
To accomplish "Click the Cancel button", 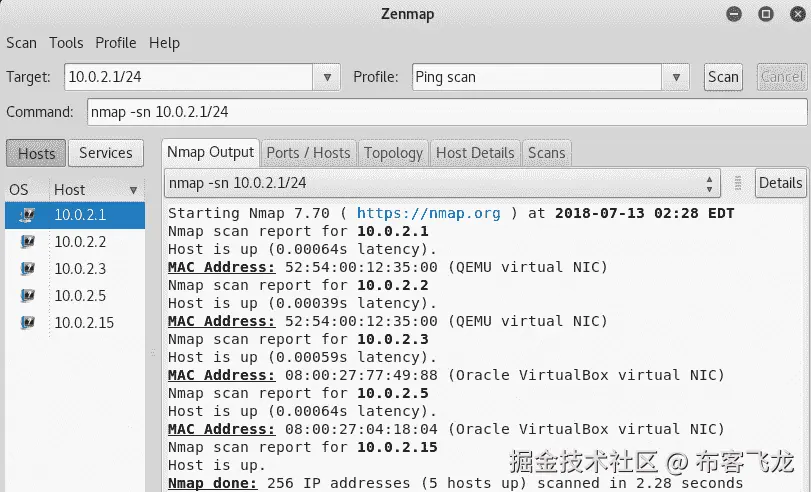I will pos(782,77).
